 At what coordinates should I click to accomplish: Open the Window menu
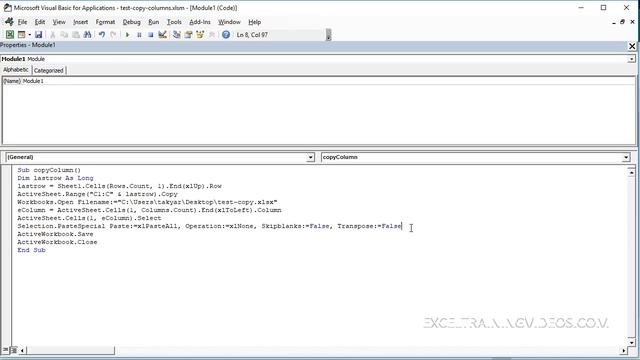coord(229,22)
